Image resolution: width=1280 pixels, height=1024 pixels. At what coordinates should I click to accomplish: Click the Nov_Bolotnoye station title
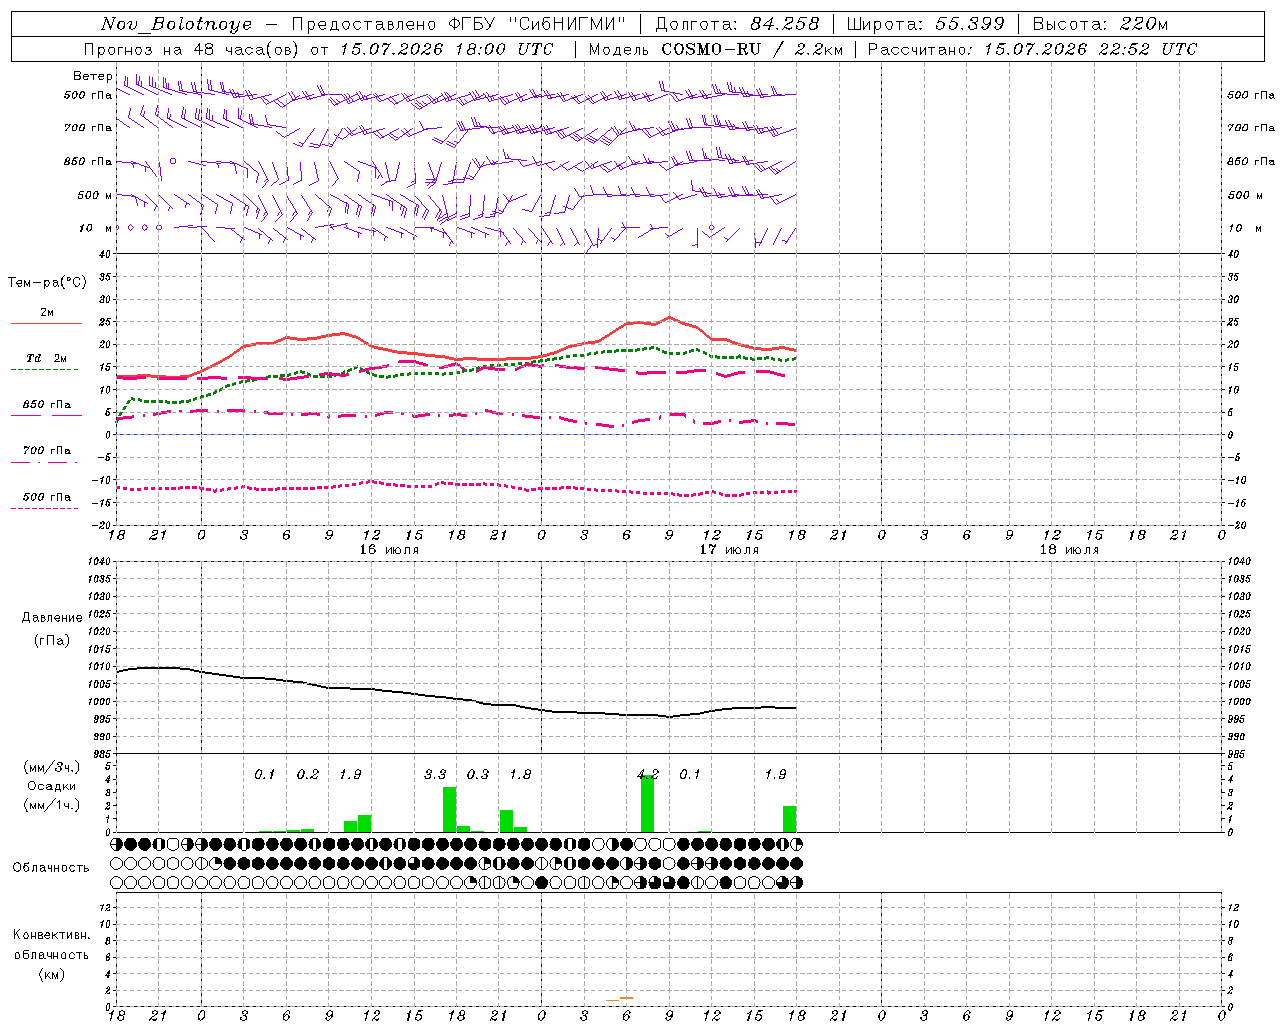pos(177,24)
